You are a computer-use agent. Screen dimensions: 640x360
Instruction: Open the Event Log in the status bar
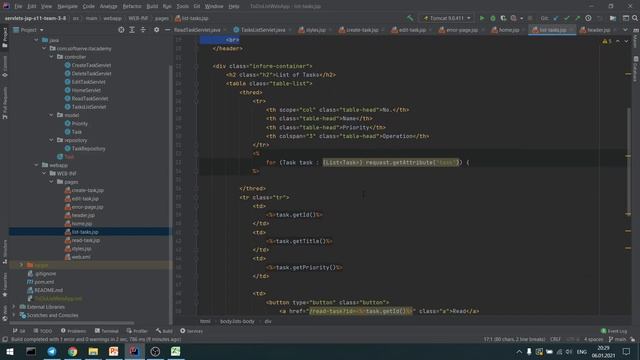pos(614,331)
